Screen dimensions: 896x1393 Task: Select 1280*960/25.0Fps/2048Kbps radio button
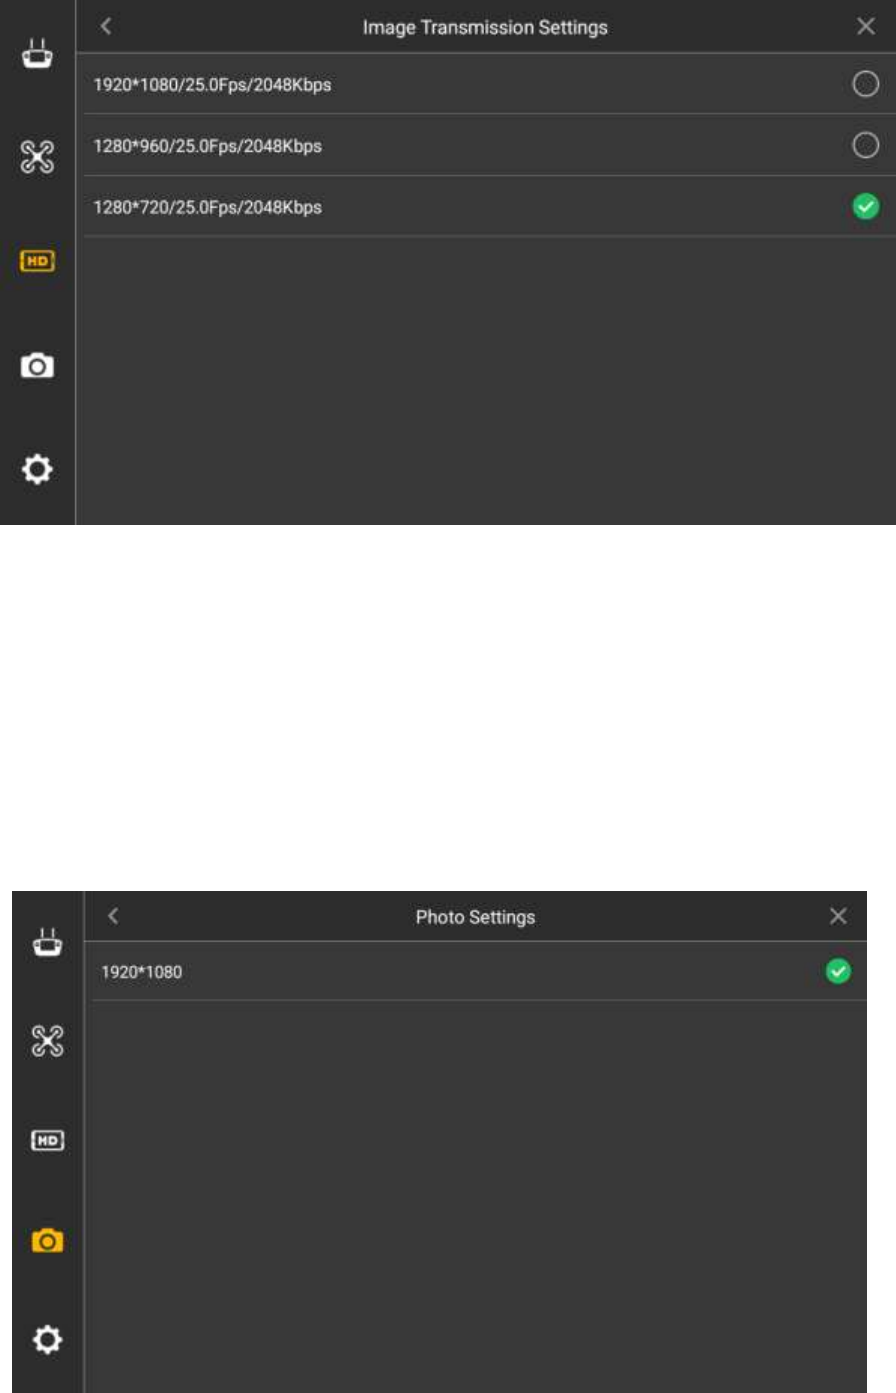click(x=865, y=146)
